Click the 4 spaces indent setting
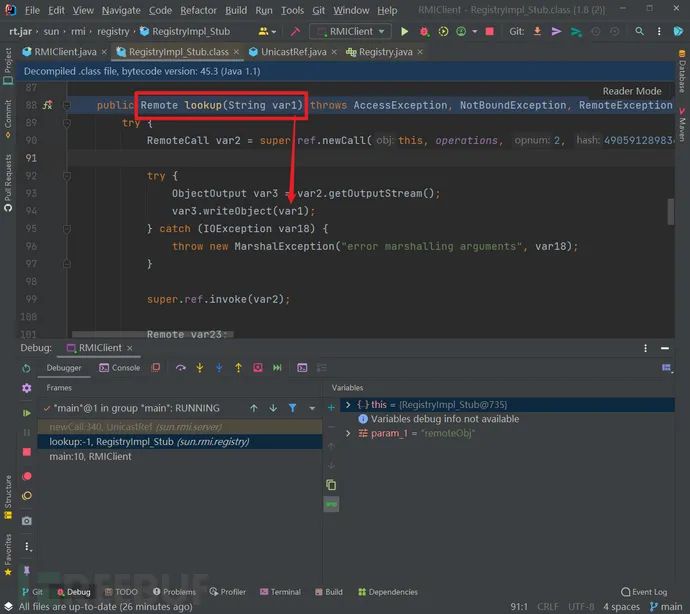This screenshot has width=690, height=614. pos(621,607)
